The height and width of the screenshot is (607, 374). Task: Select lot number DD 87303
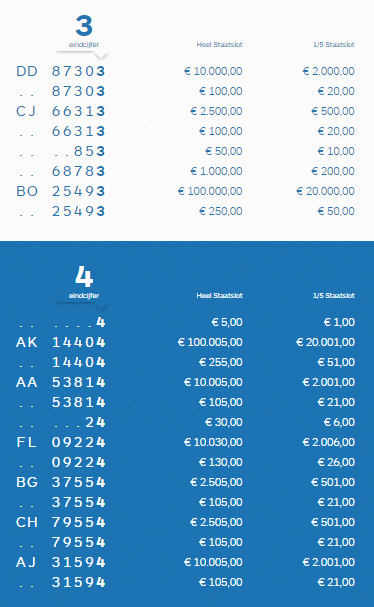(x=61, y=71)
